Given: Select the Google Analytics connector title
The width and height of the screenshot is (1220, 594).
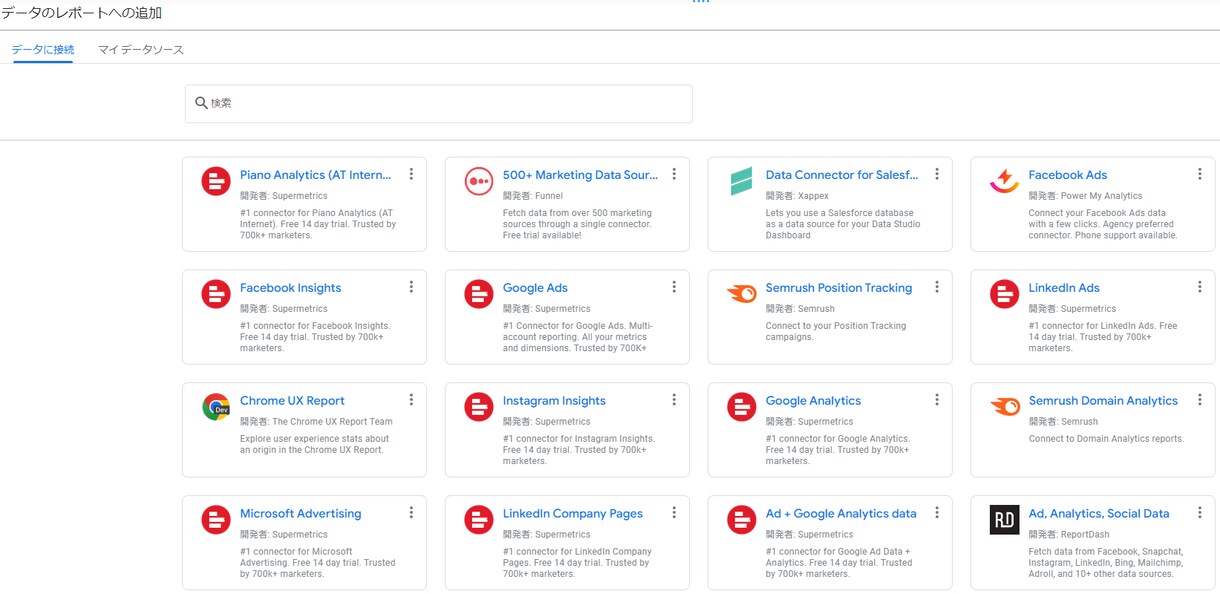Looking at the screenshot, I should point(813,401).
